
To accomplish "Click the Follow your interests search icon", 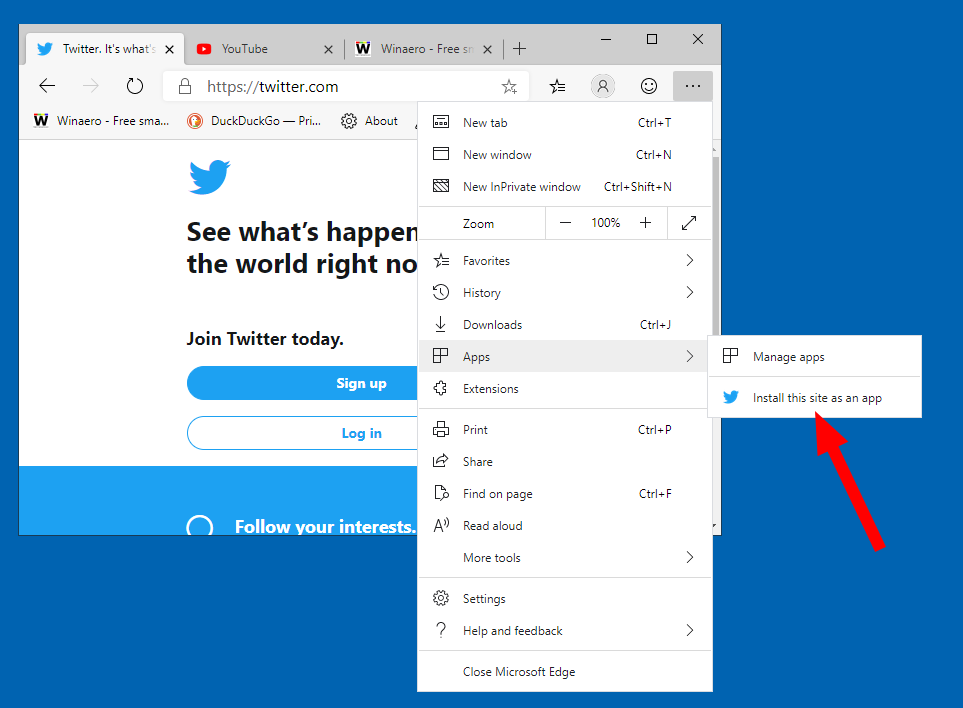I will coord(200,526).
